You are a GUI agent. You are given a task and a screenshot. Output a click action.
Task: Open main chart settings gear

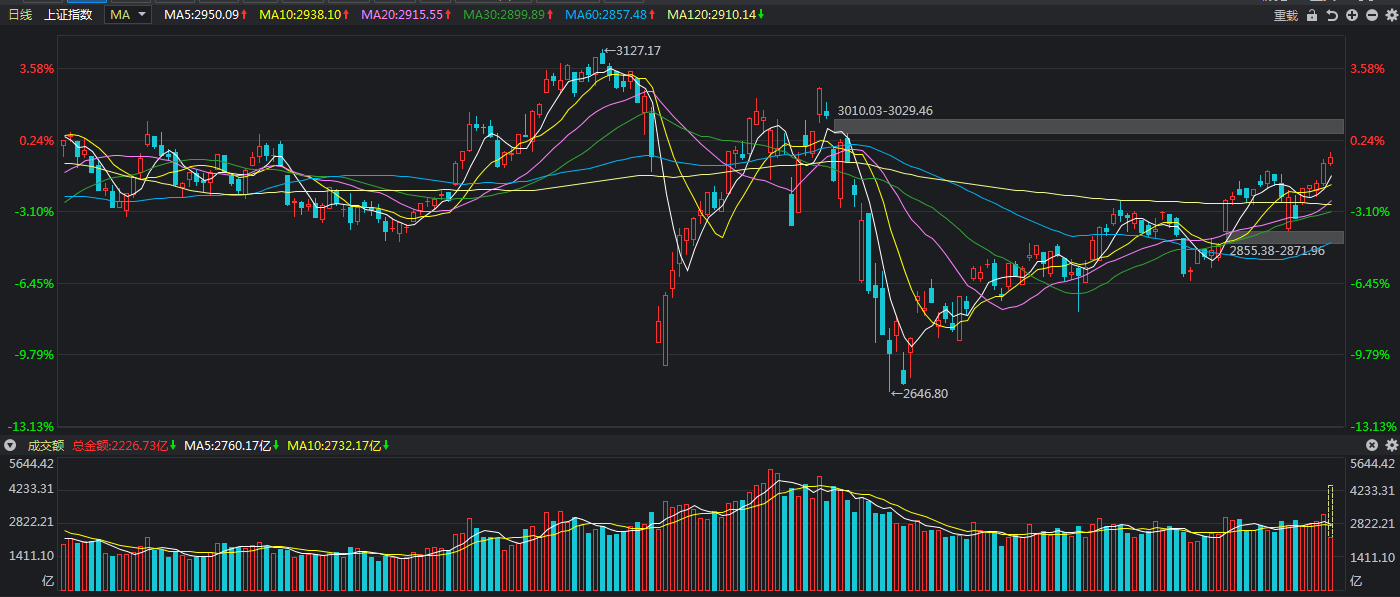click(1390, 15)
